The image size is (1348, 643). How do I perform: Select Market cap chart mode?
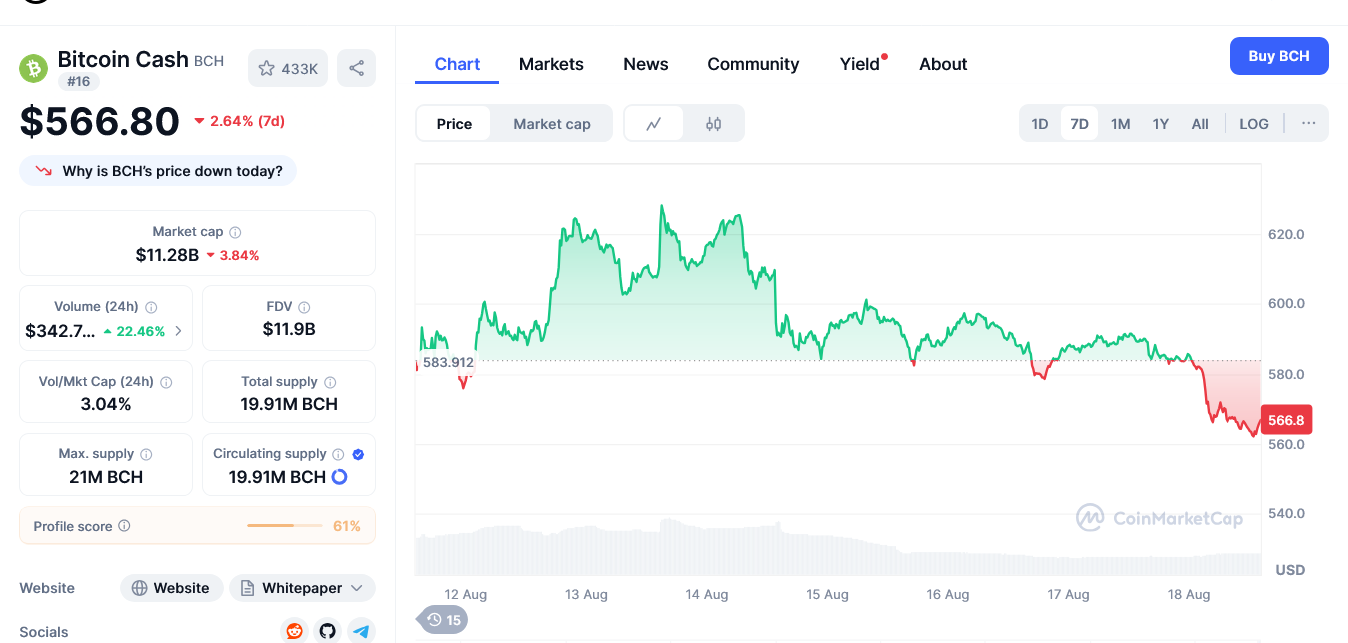(x=552, y=124)
